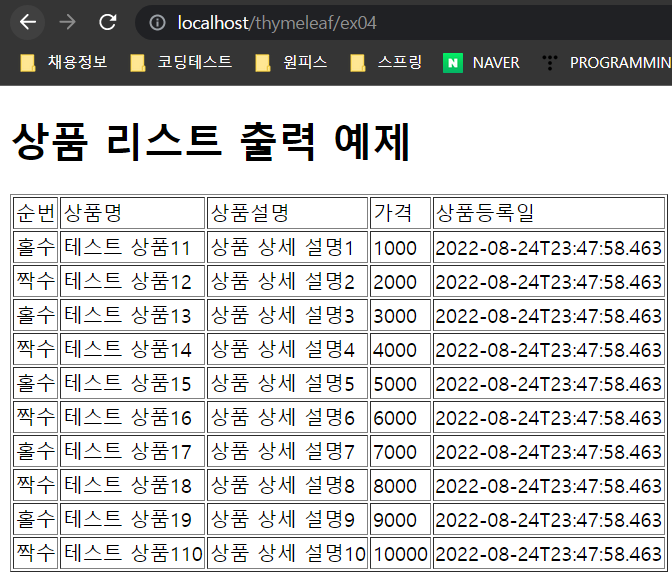Click the 상품 상세 설명10 cell
This screenshot has height=582, width=672.
coord(288,553)
